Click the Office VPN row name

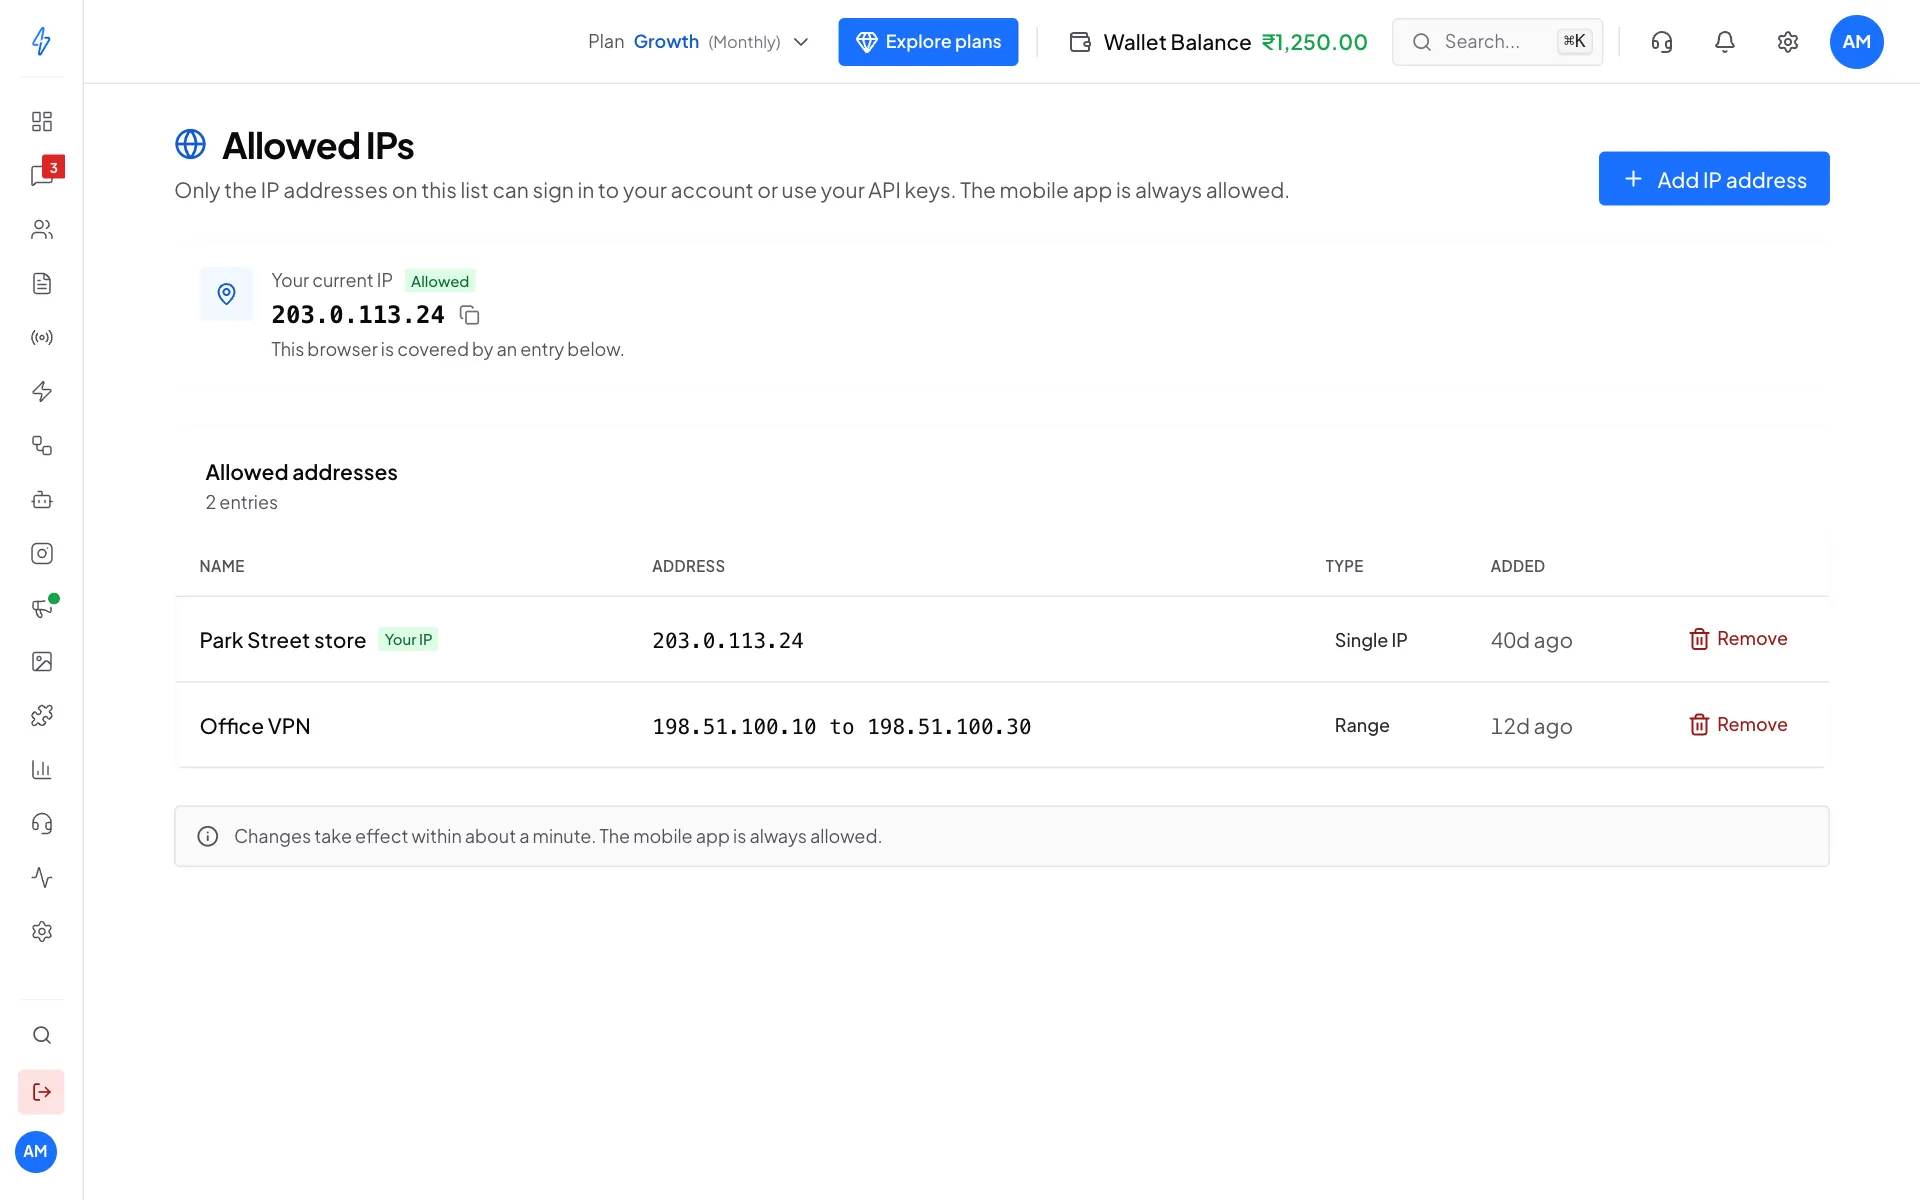click(x=255, y=726)
